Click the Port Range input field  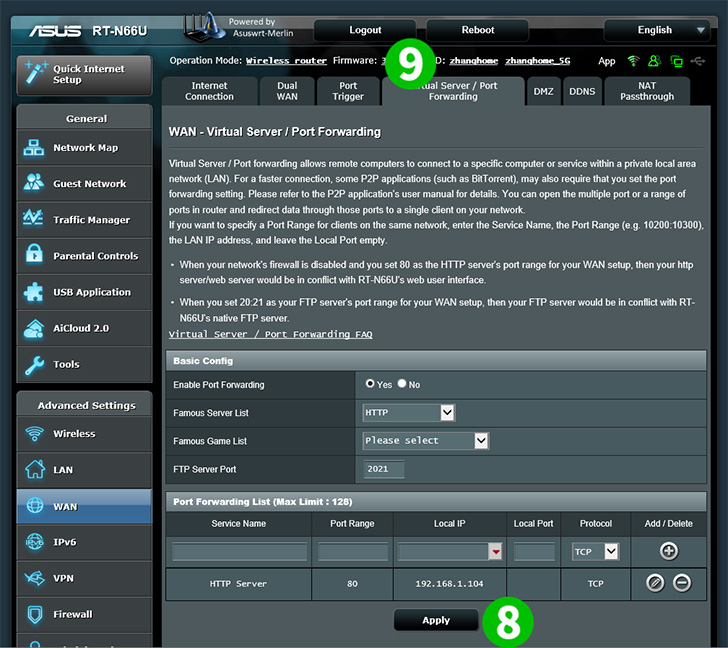353,552
